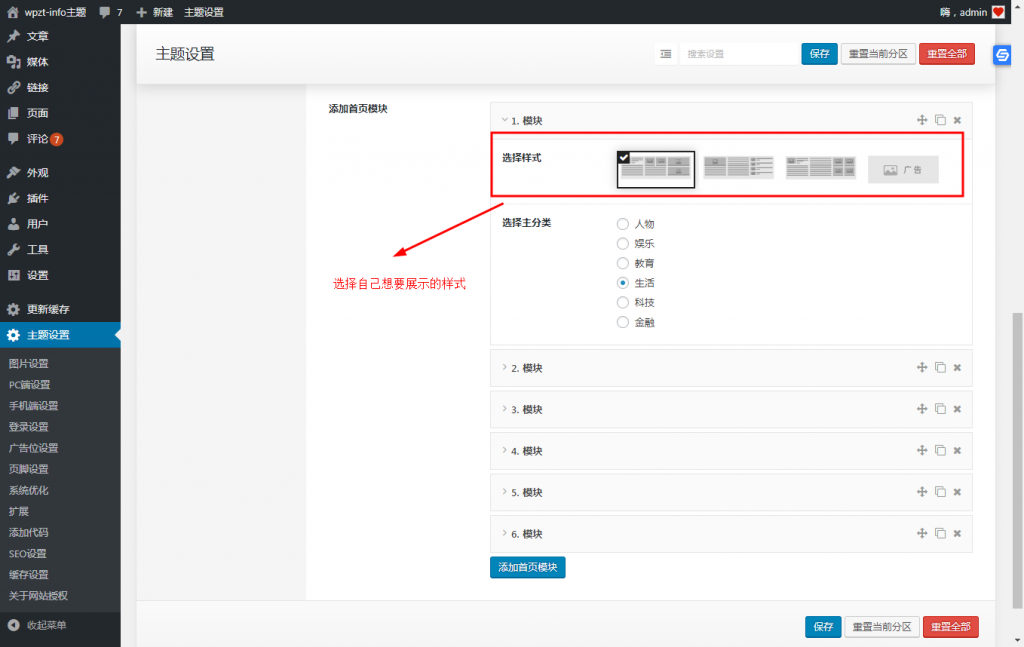Click the expand-all list icon beside search box

665,54
